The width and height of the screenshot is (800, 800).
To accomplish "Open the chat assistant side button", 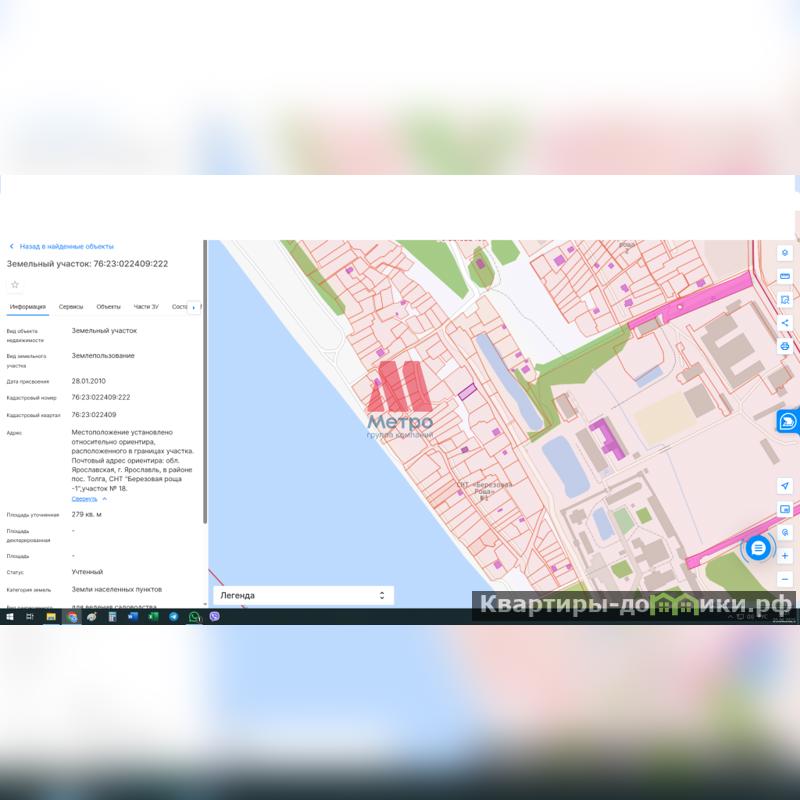I will click(788, 422).
